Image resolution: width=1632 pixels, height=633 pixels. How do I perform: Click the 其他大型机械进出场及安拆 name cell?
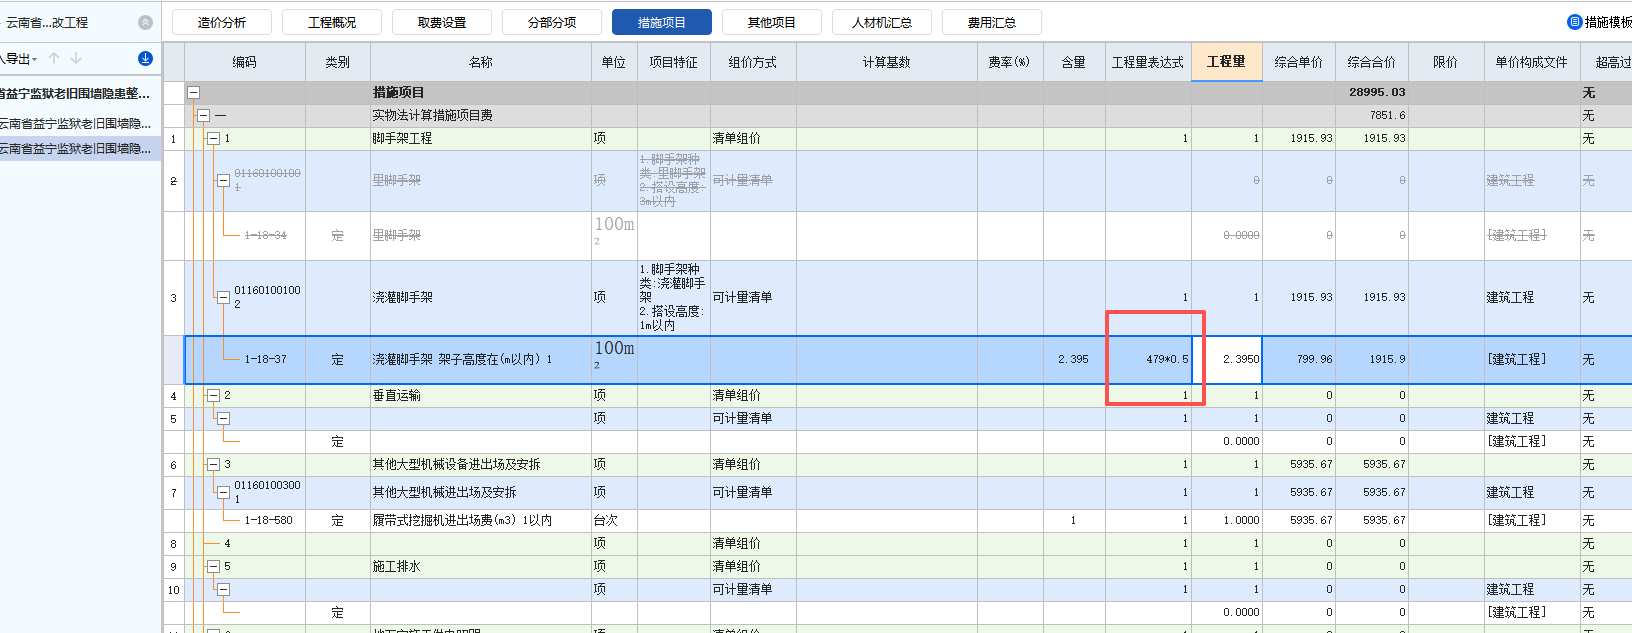coord(481,492)
